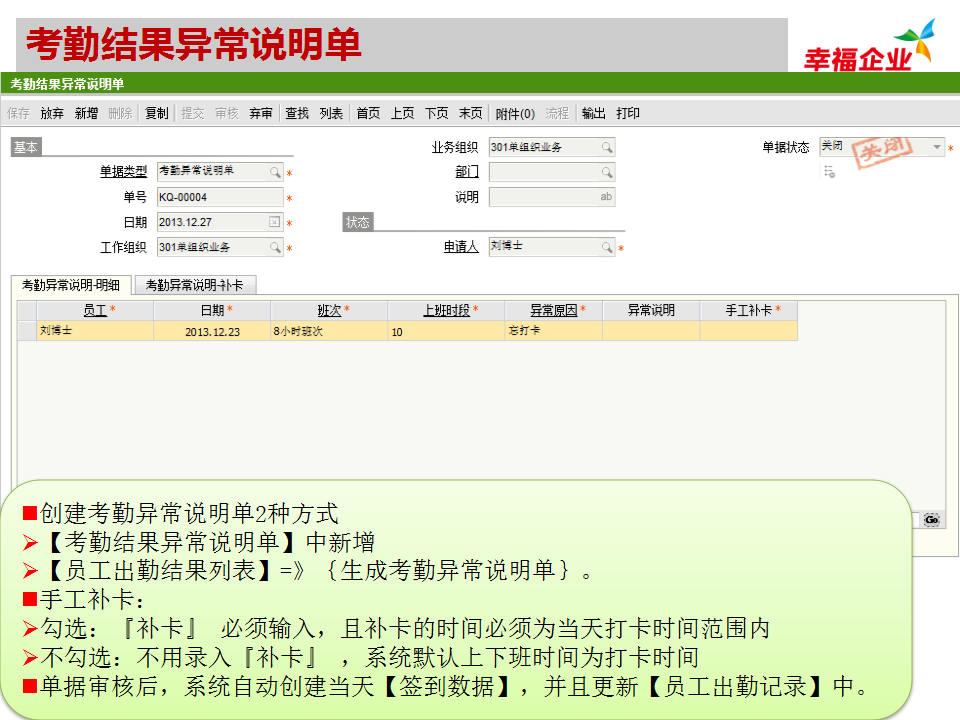The image size is (960, 720).
Task: Click the 单据类型 search magnifier icon
Action: 275,172
